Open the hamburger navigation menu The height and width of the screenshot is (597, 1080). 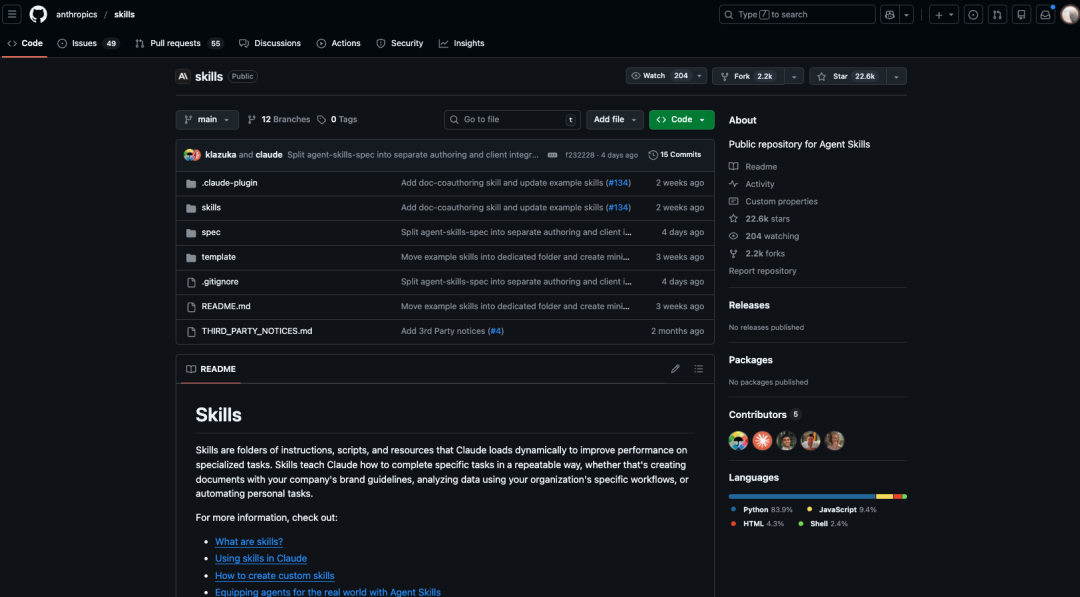pos(12,14)
